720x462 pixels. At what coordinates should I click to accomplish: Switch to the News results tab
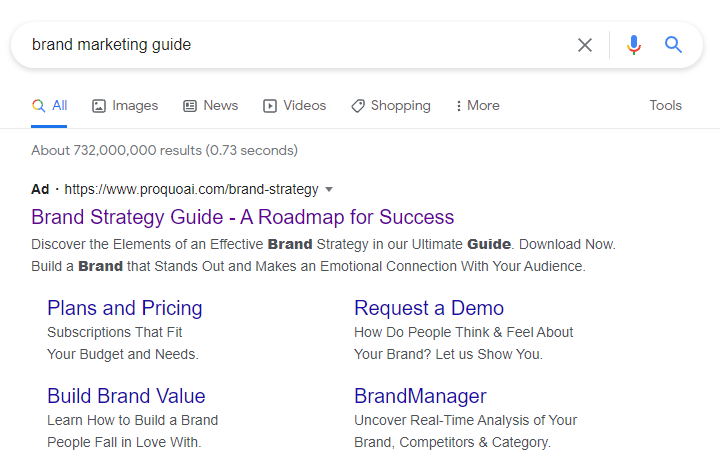point(220,105)
